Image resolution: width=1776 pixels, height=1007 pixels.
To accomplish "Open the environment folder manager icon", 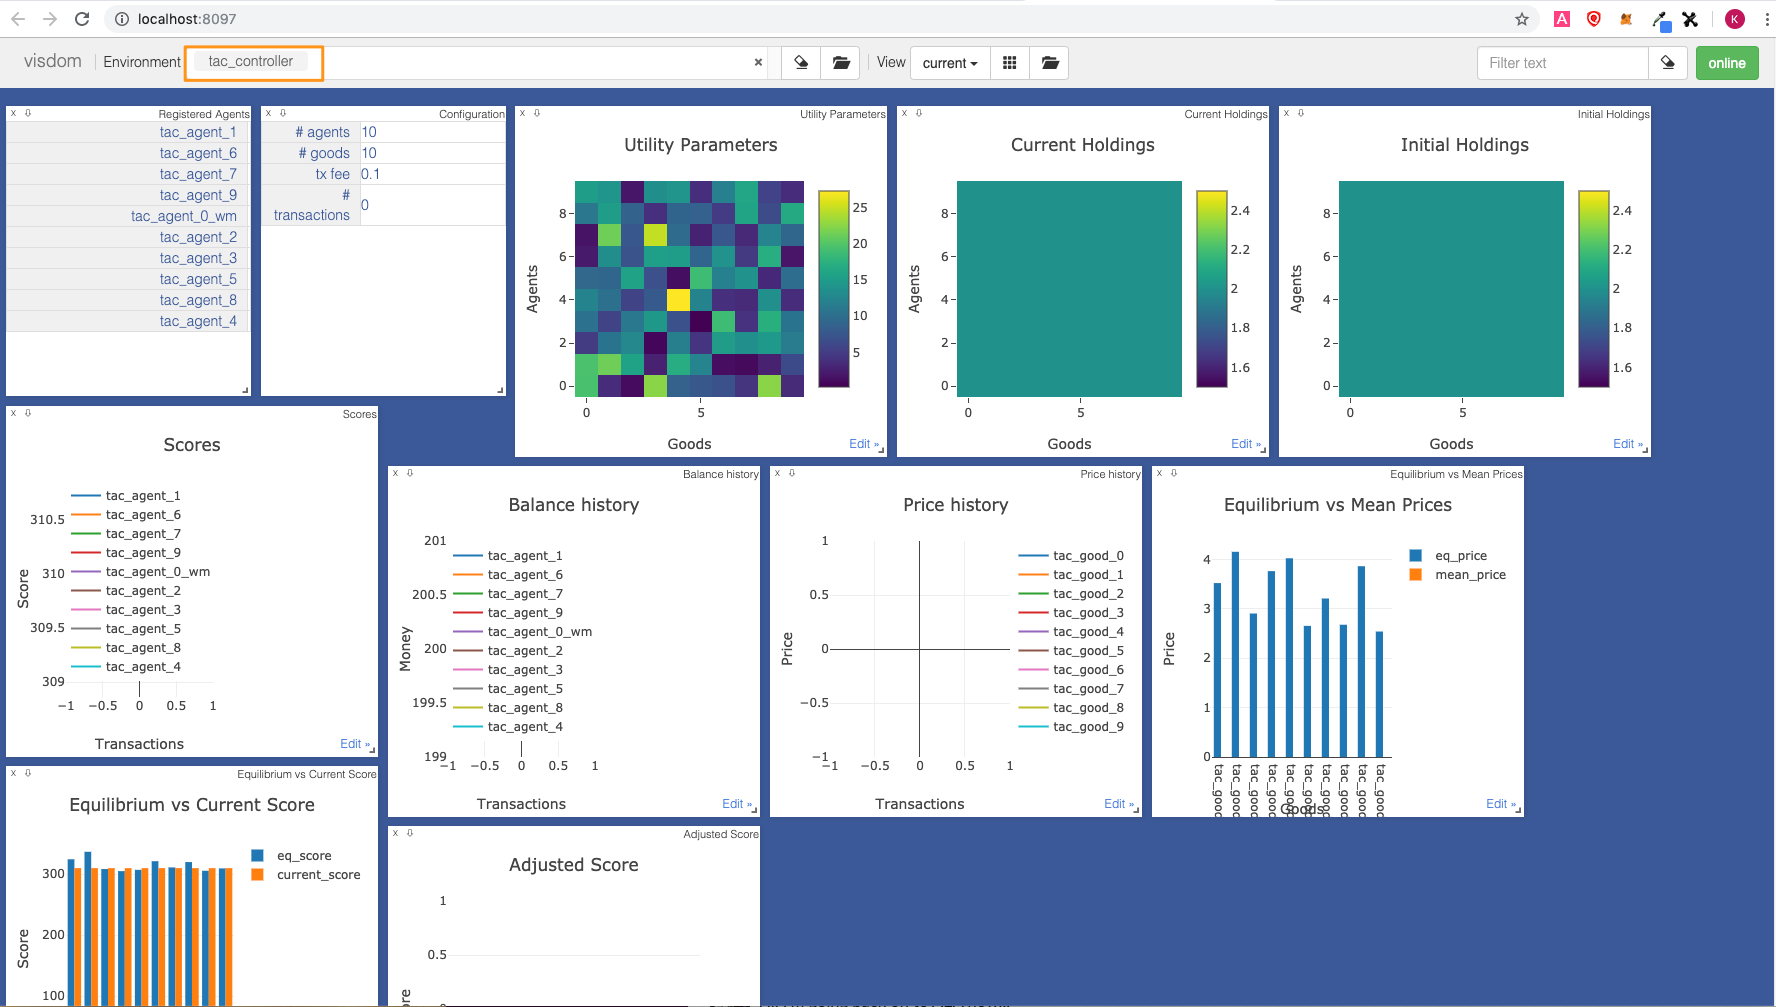I will point(841,63).
